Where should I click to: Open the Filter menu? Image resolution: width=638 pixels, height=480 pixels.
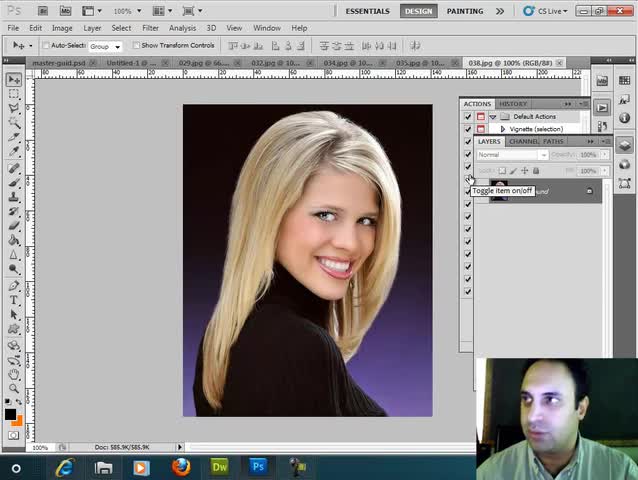150,28
